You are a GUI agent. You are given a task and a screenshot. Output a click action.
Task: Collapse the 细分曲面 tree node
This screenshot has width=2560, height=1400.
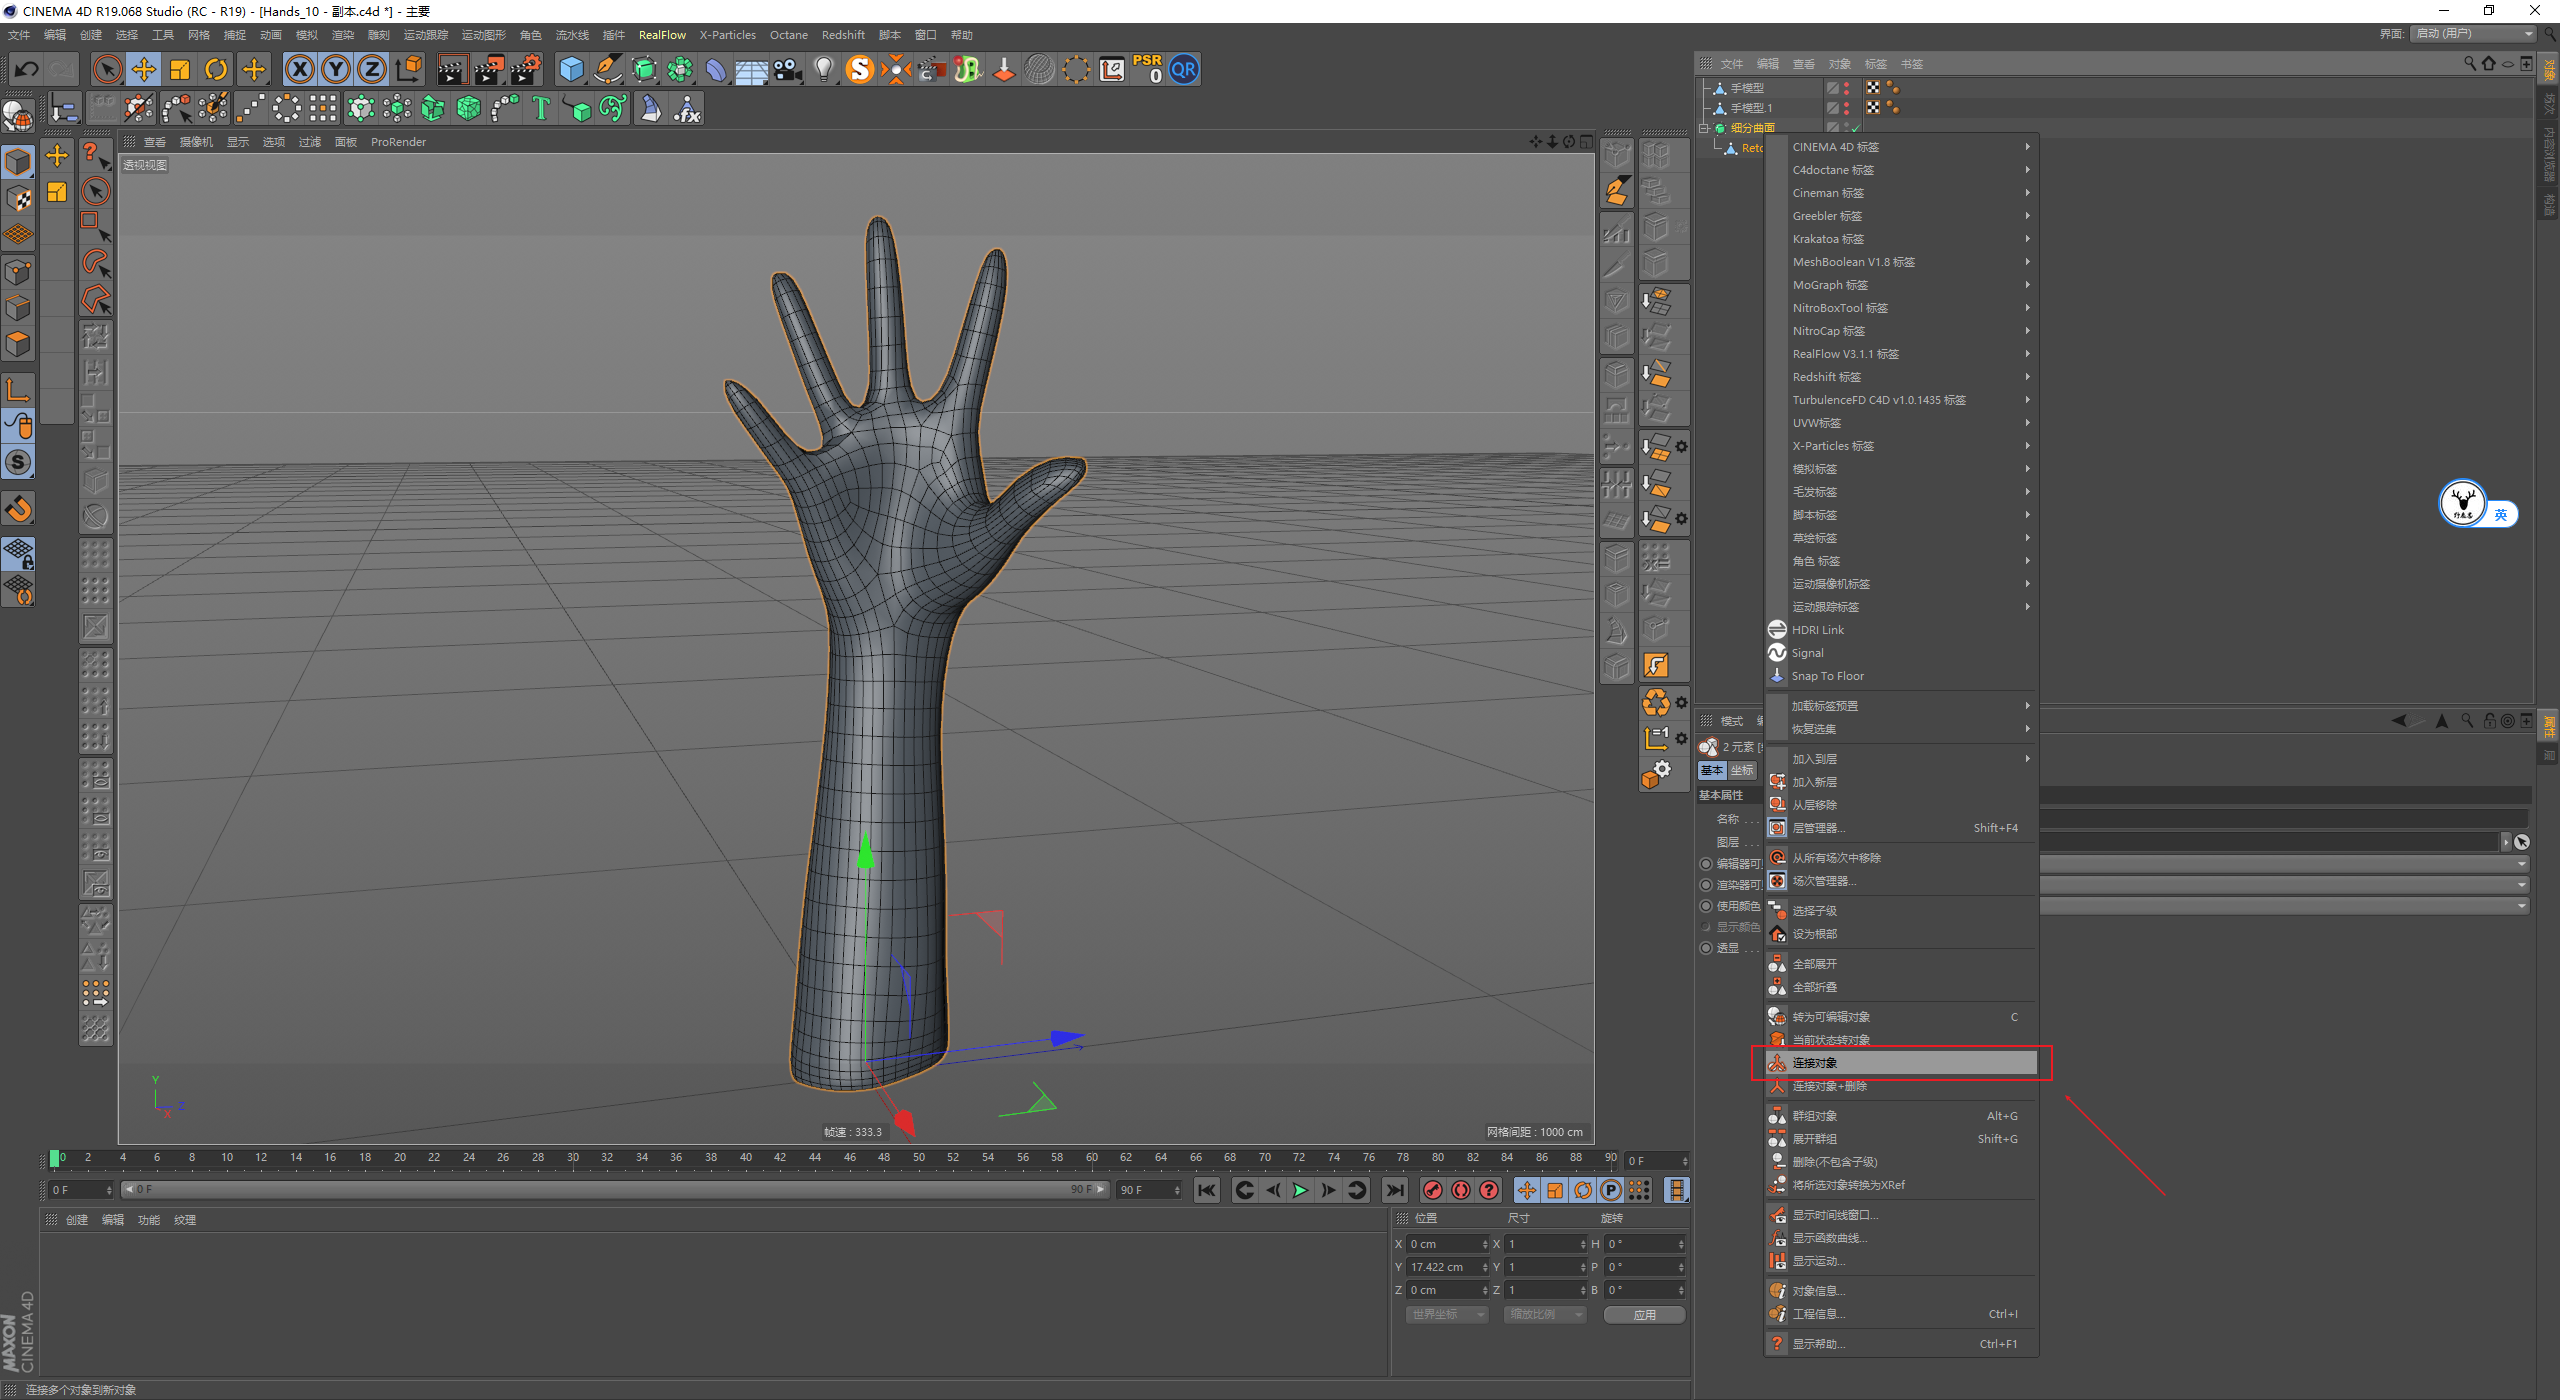(1704, 128)
